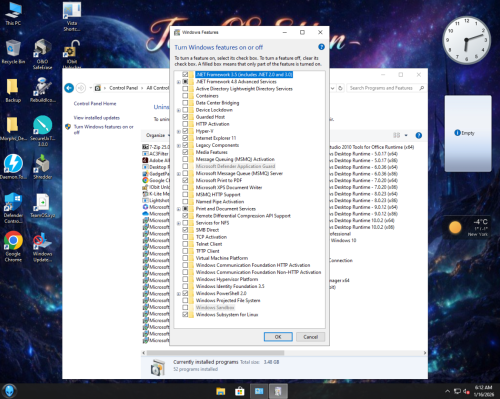Click the view layout icon in Programs and Features
The width and height of the screenshot is (500, 399).
396,135
